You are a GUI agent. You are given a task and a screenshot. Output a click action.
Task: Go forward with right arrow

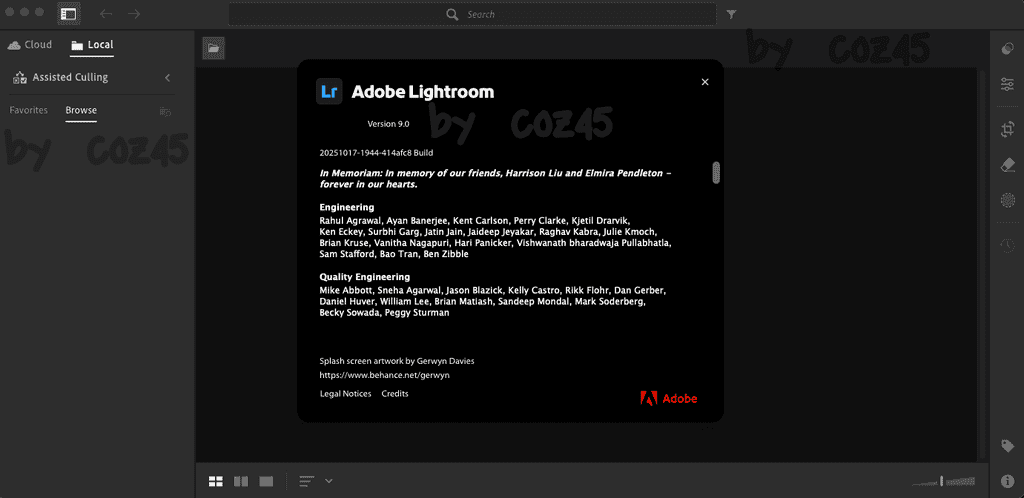134,14
